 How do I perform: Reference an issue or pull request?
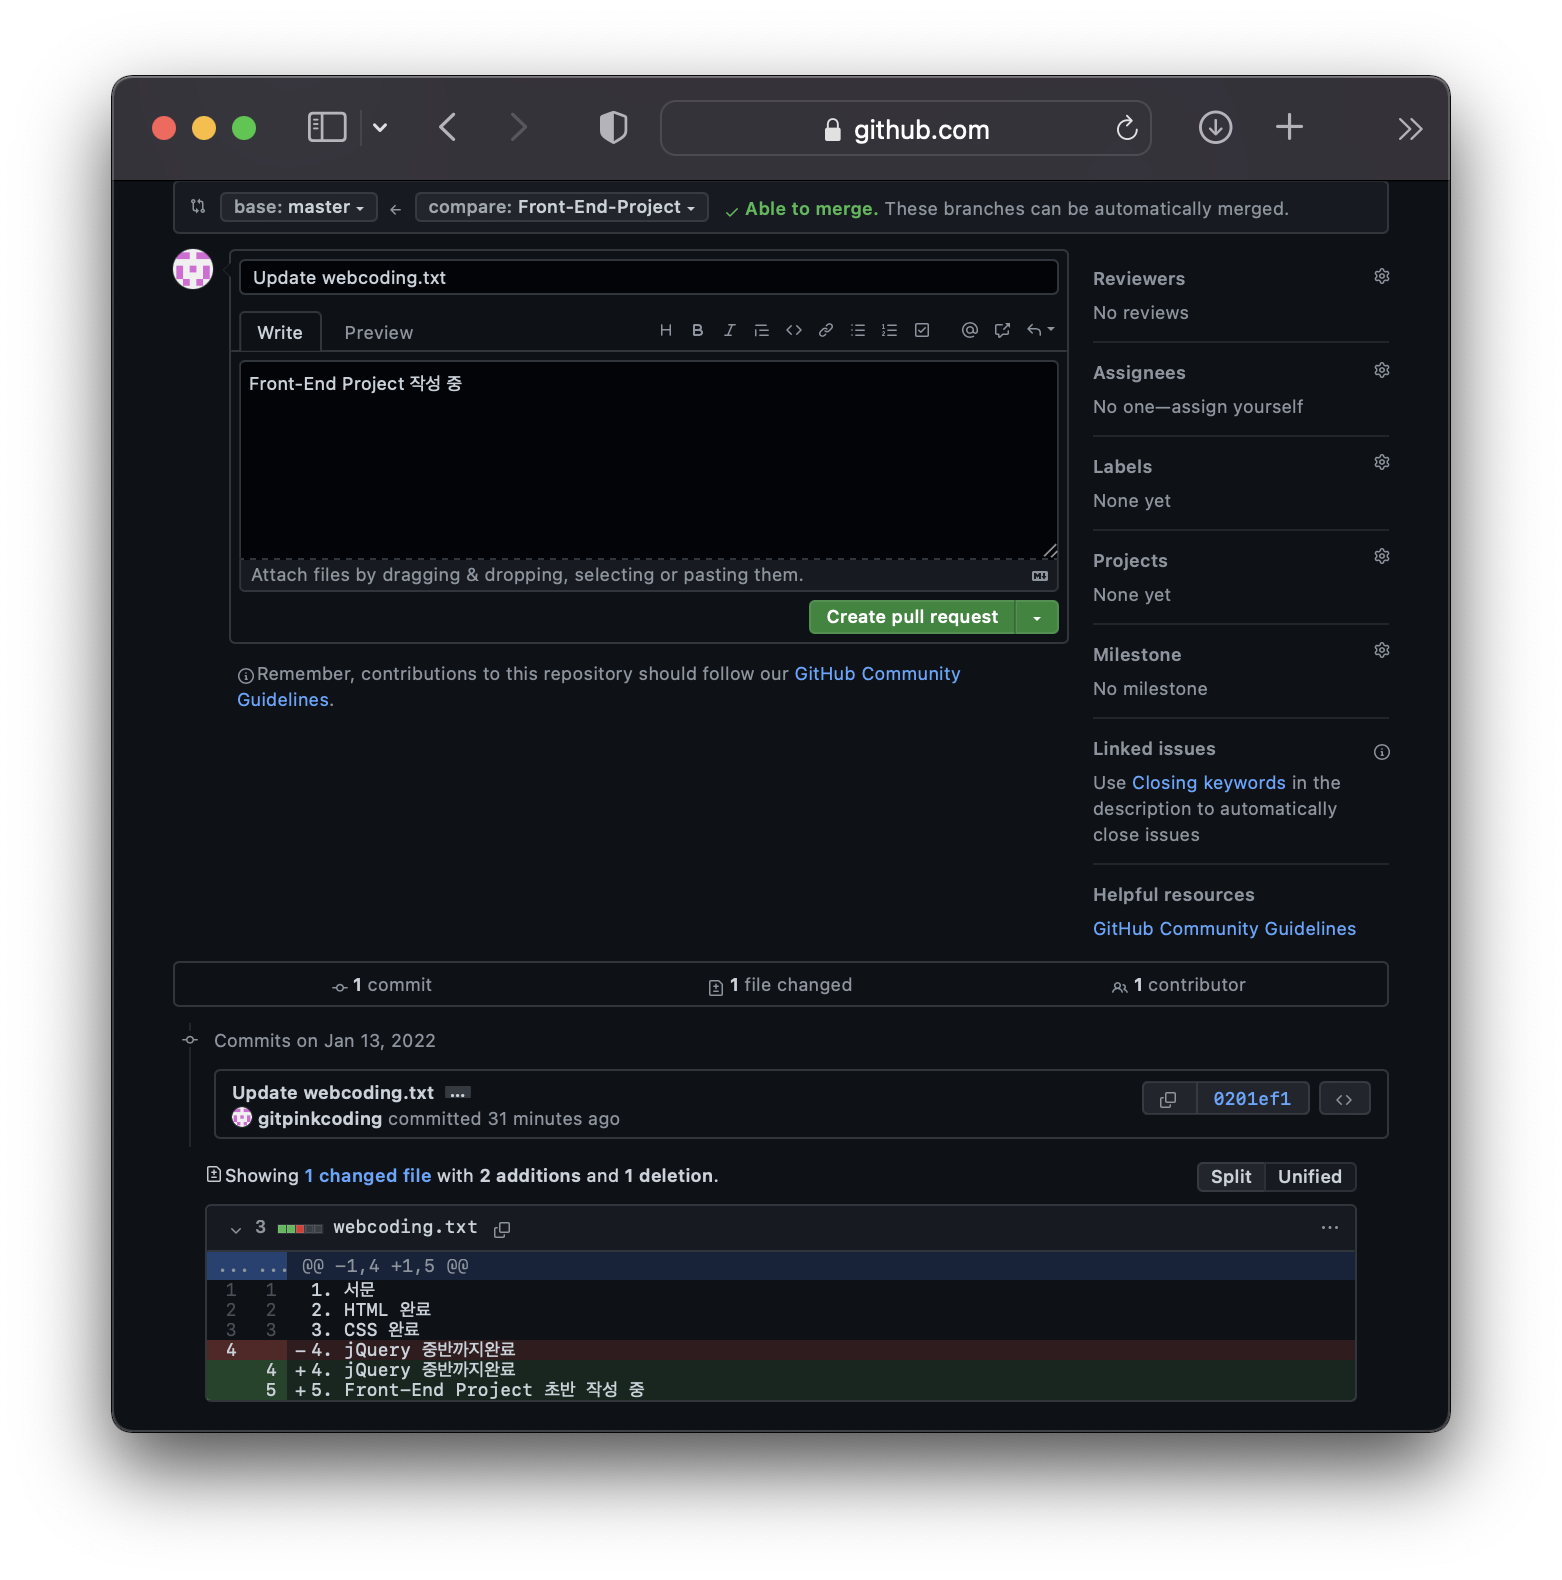coord(1002,330)
